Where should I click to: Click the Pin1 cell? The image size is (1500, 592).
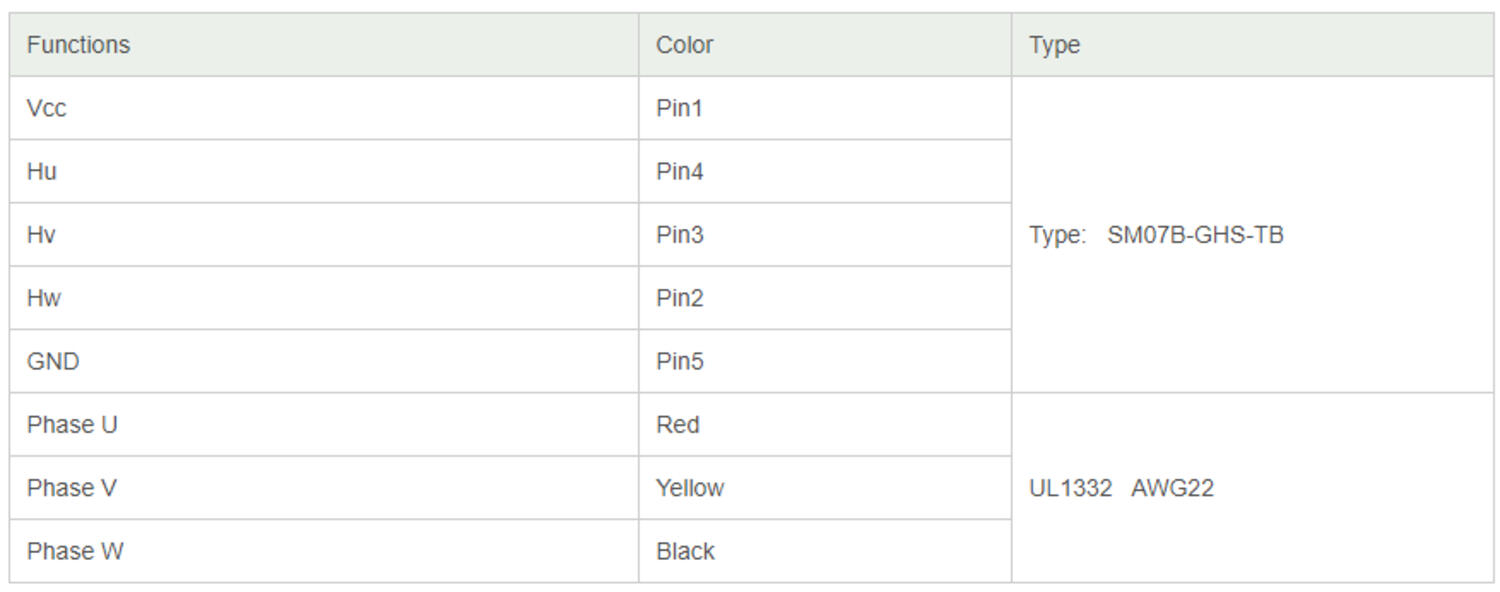tap(679, 108)
